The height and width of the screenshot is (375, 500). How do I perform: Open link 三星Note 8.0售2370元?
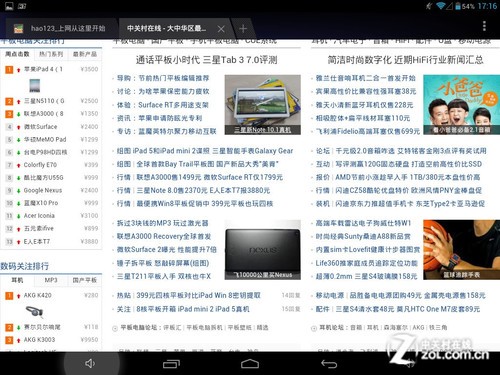[x=171, y=190]
